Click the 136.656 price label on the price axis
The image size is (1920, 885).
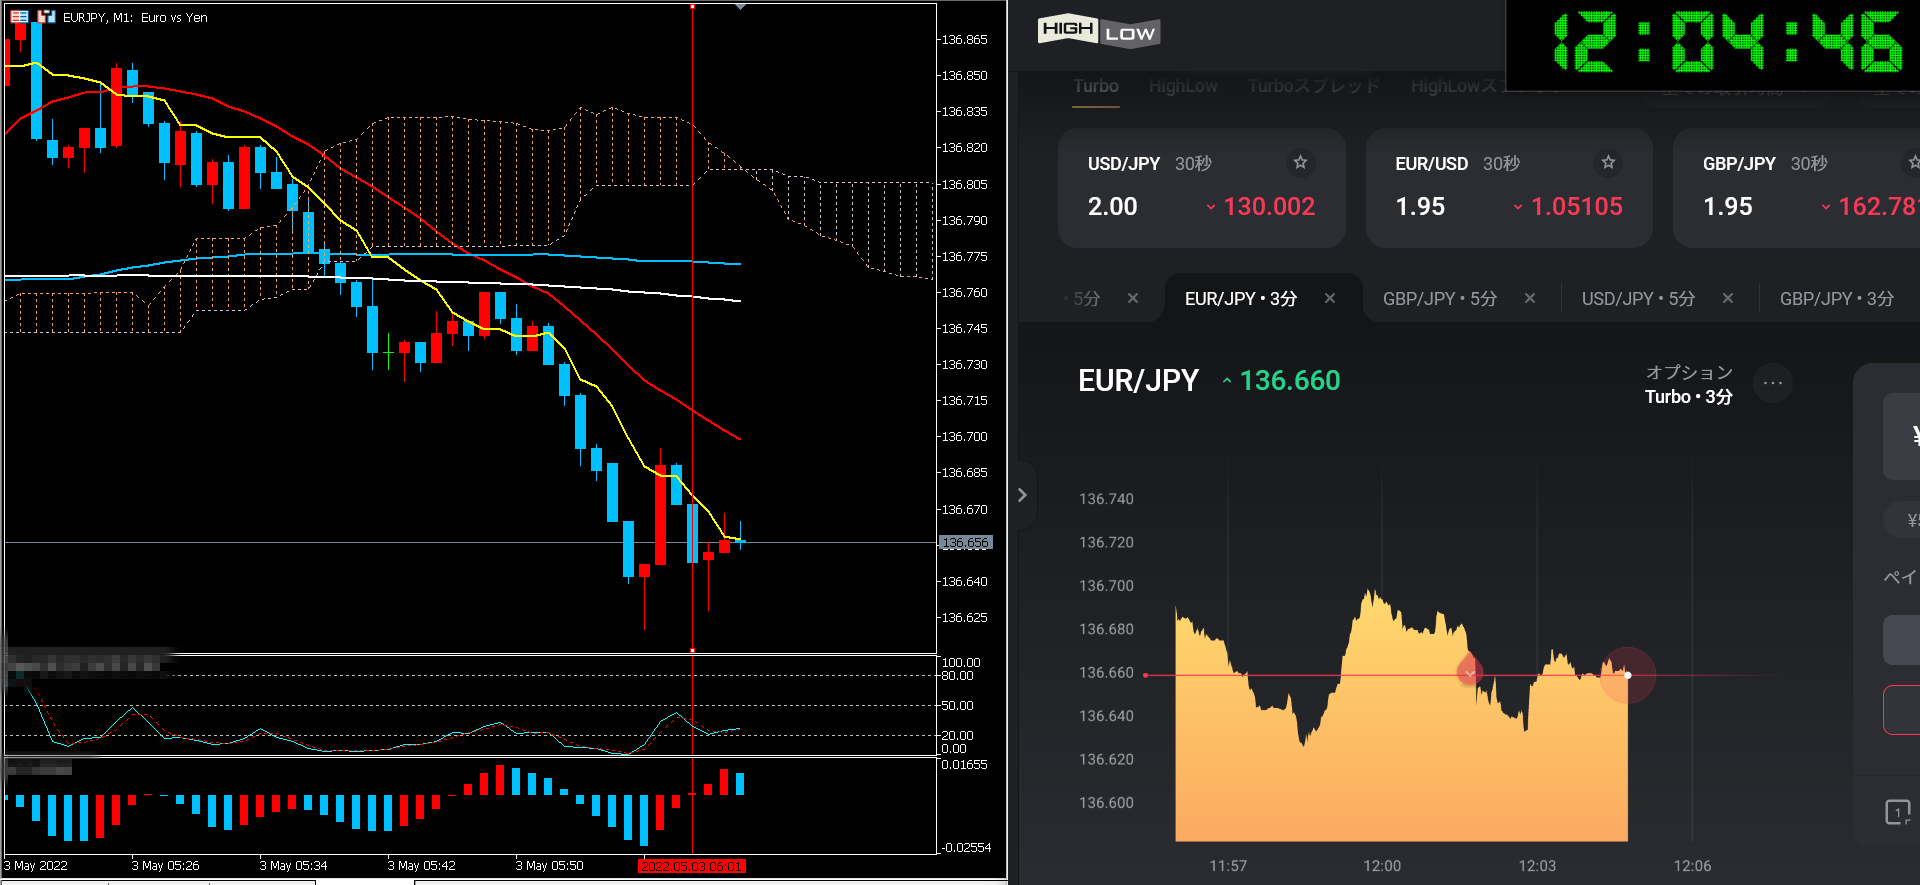click(965, 543)
